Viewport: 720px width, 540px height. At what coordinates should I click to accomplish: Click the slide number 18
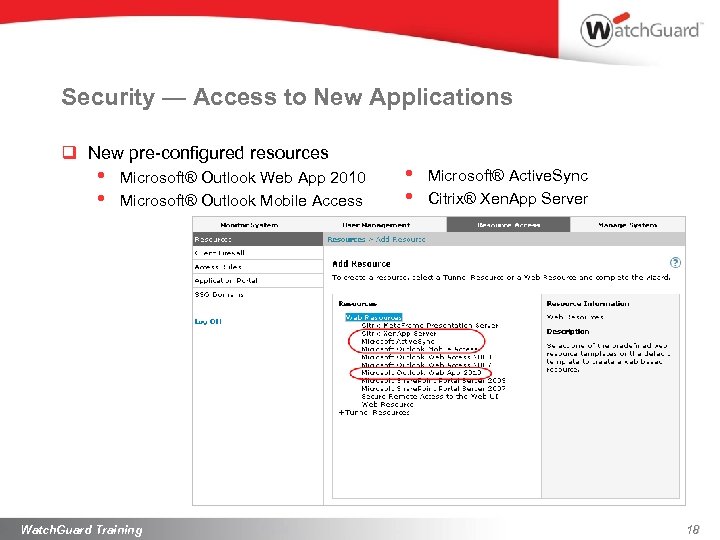click(x=693, y=530)
